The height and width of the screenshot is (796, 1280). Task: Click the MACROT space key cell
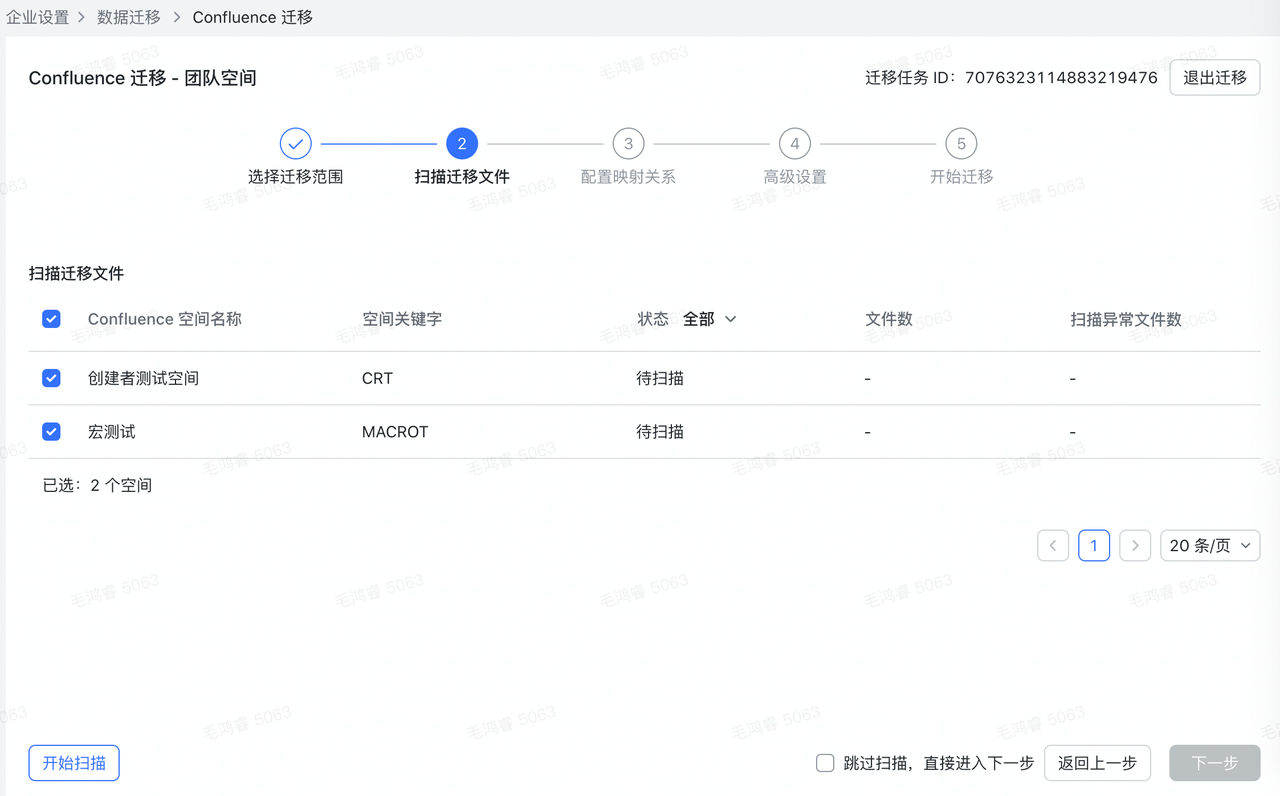(395, 432)
